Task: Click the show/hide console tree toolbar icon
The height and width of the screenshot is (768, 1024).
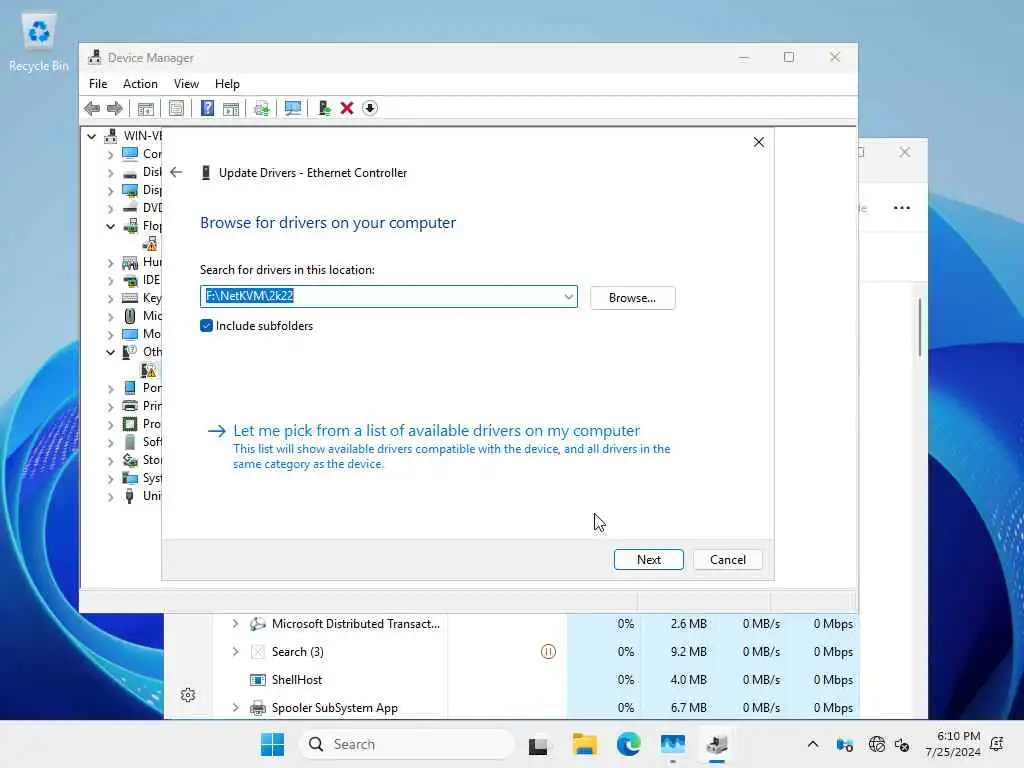Action: pos(146,108)
